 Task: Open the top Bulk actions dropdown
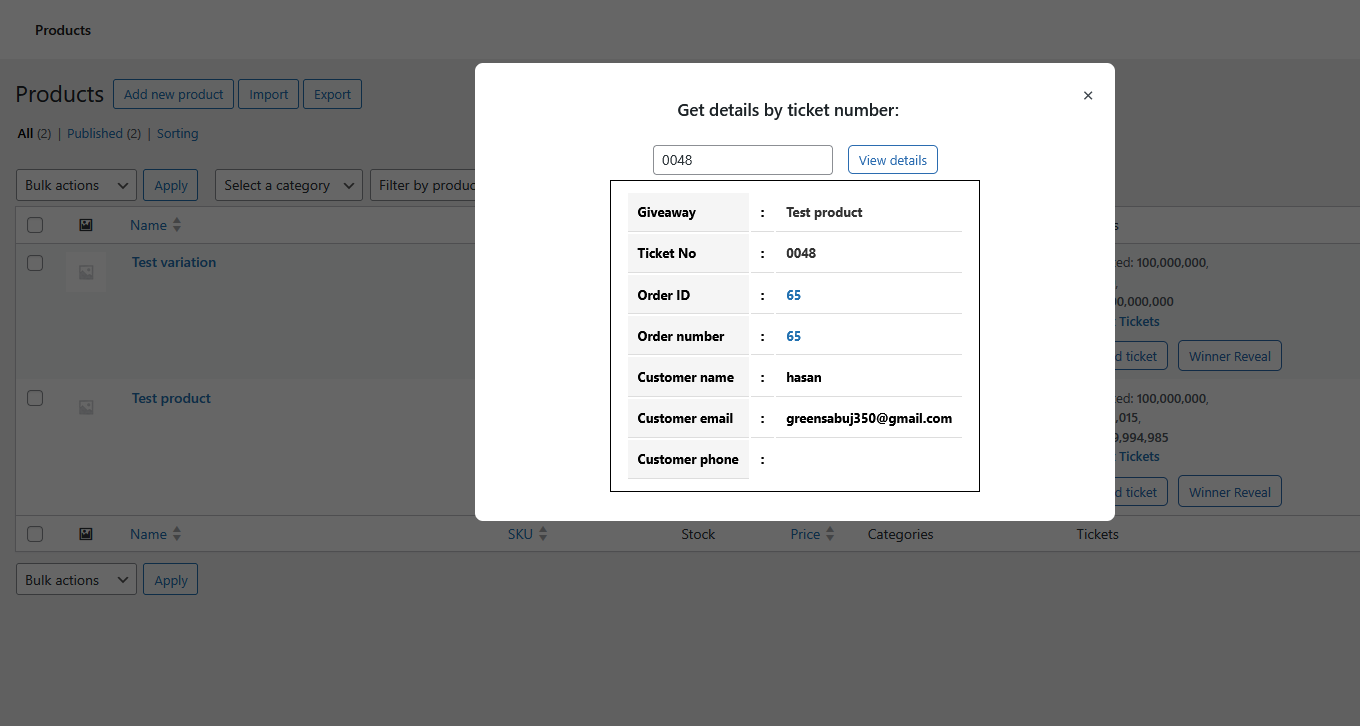click(76, 185)
